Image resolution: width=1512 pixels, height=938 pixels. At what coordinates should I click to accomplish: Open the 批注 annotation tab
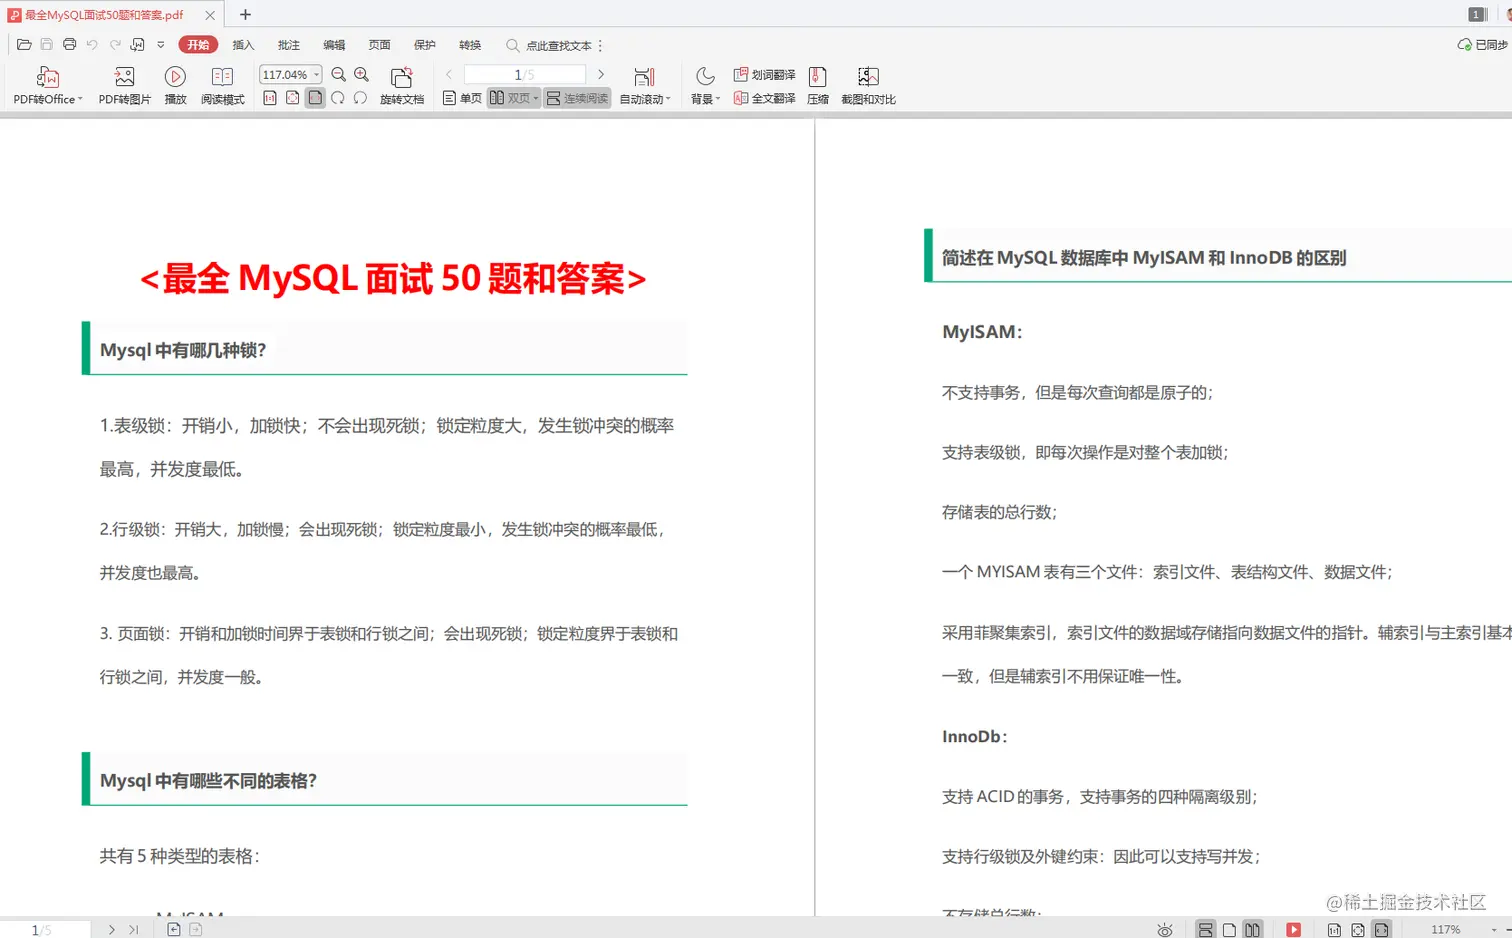[288, 45]
